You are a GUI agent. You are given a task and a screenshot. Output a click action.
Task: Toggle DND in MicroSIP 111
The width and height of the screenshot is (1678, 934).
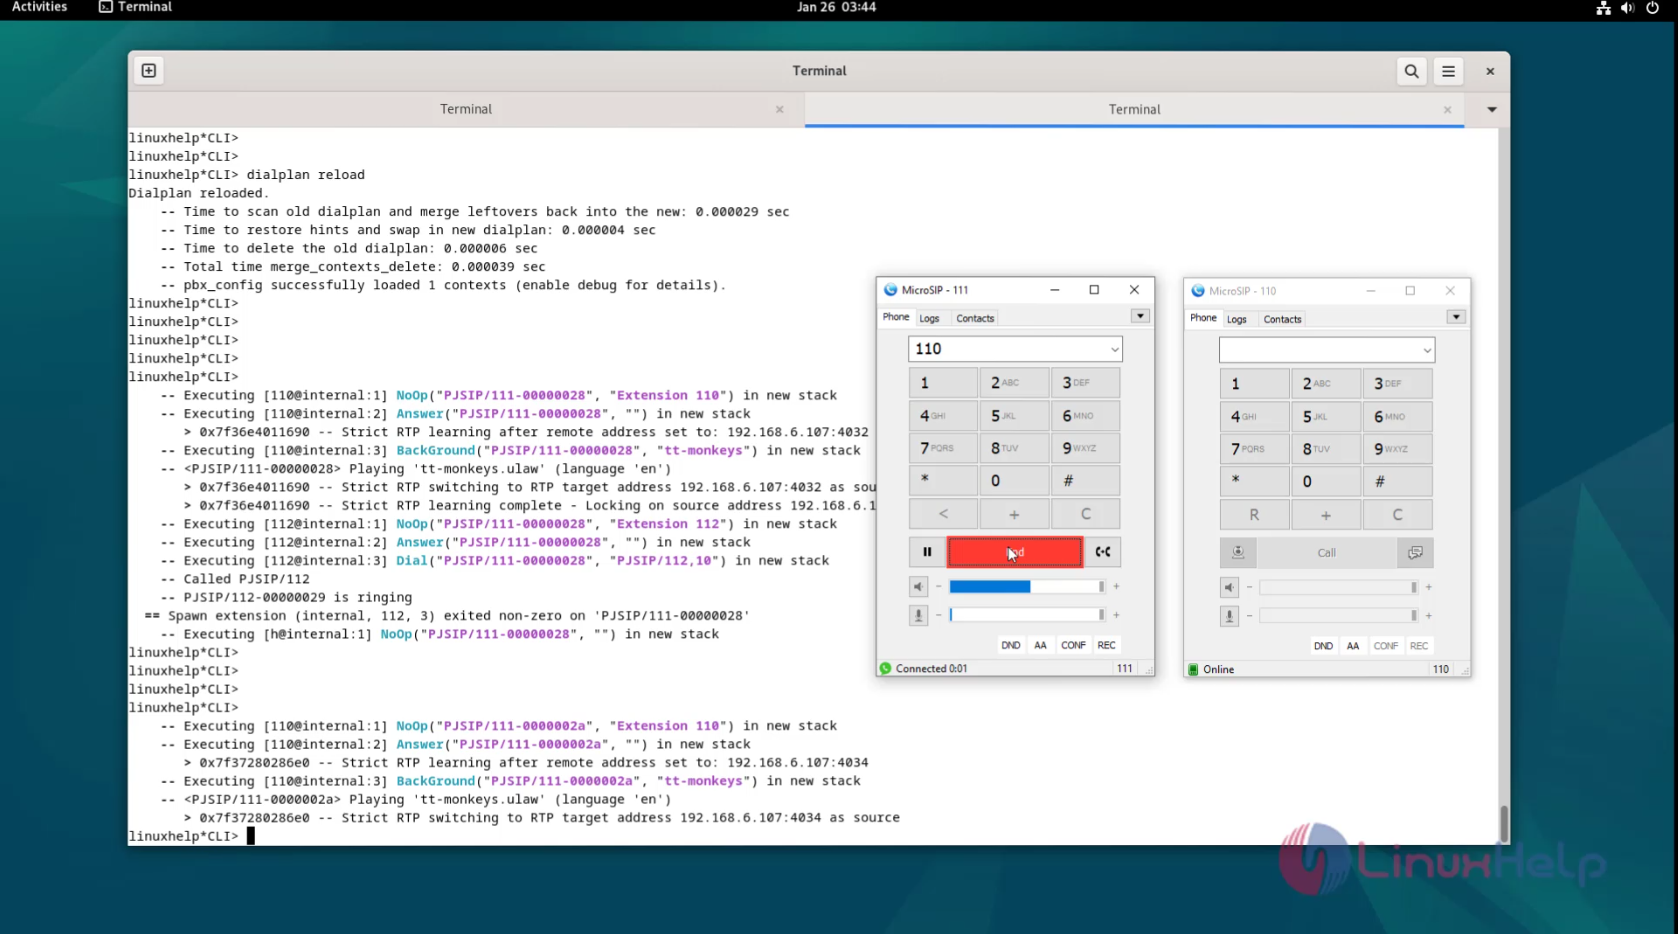click(x=1011, y=646)
